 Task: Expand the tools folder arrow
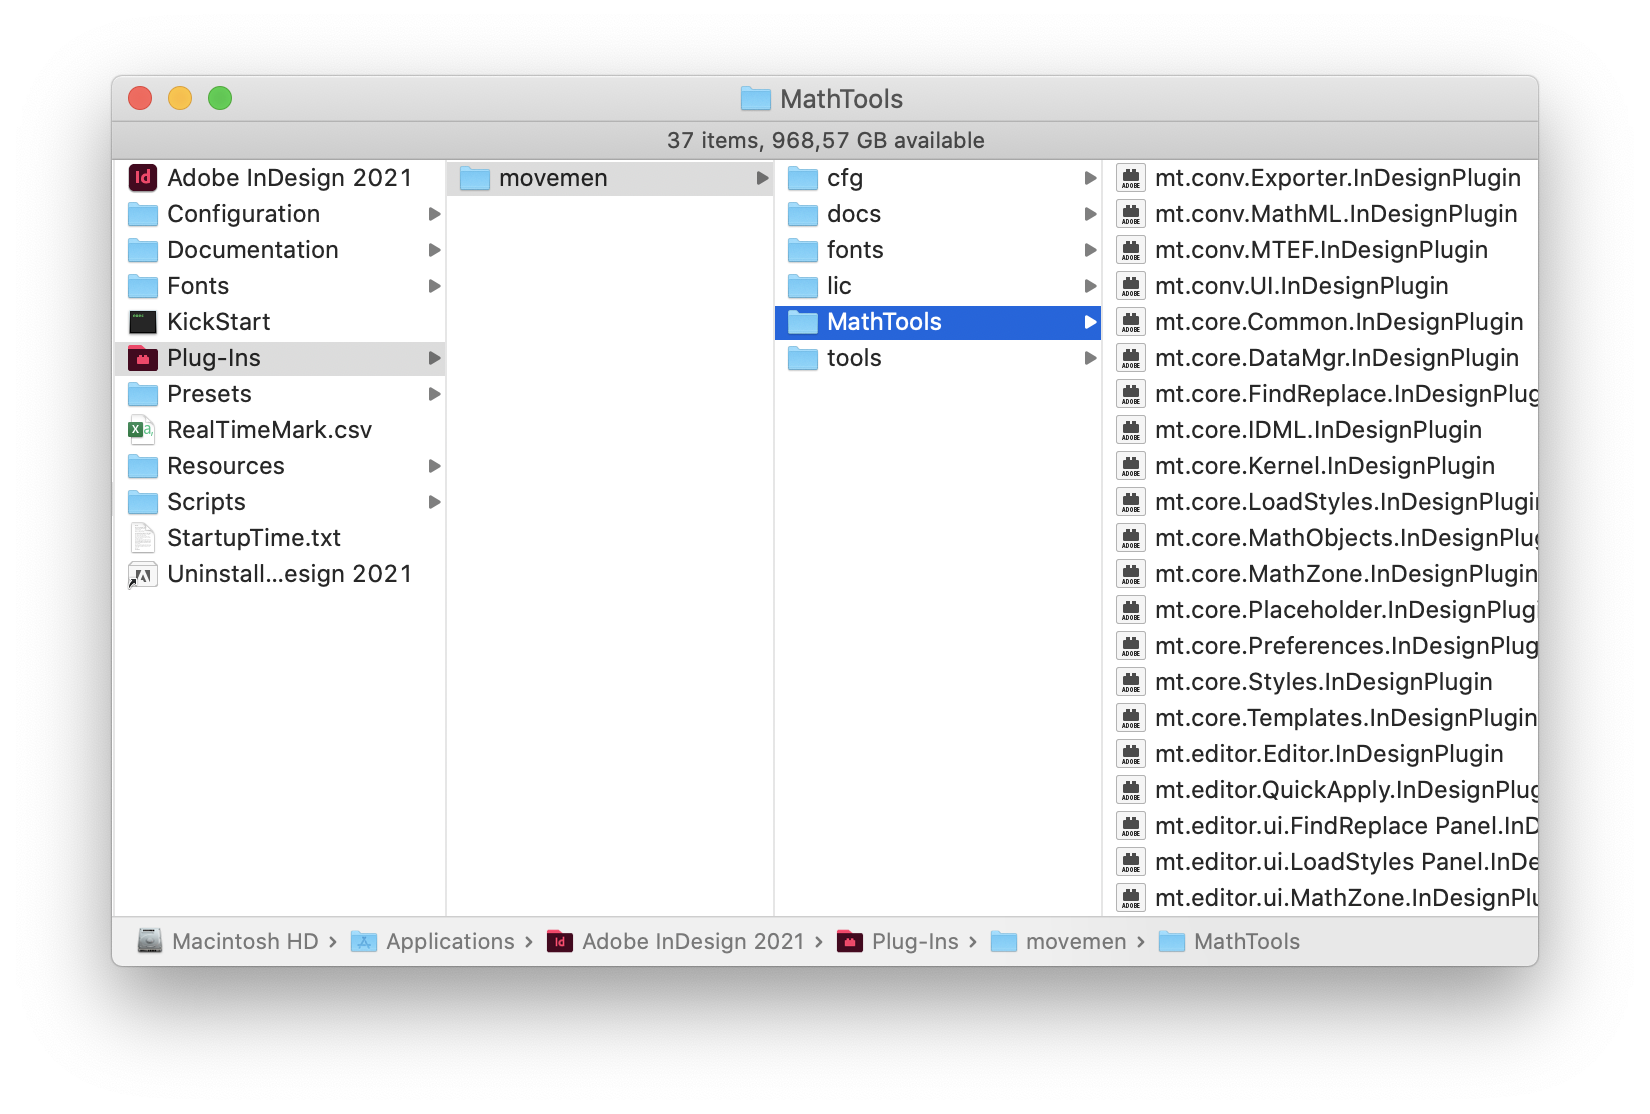(x=1090, y=358)
